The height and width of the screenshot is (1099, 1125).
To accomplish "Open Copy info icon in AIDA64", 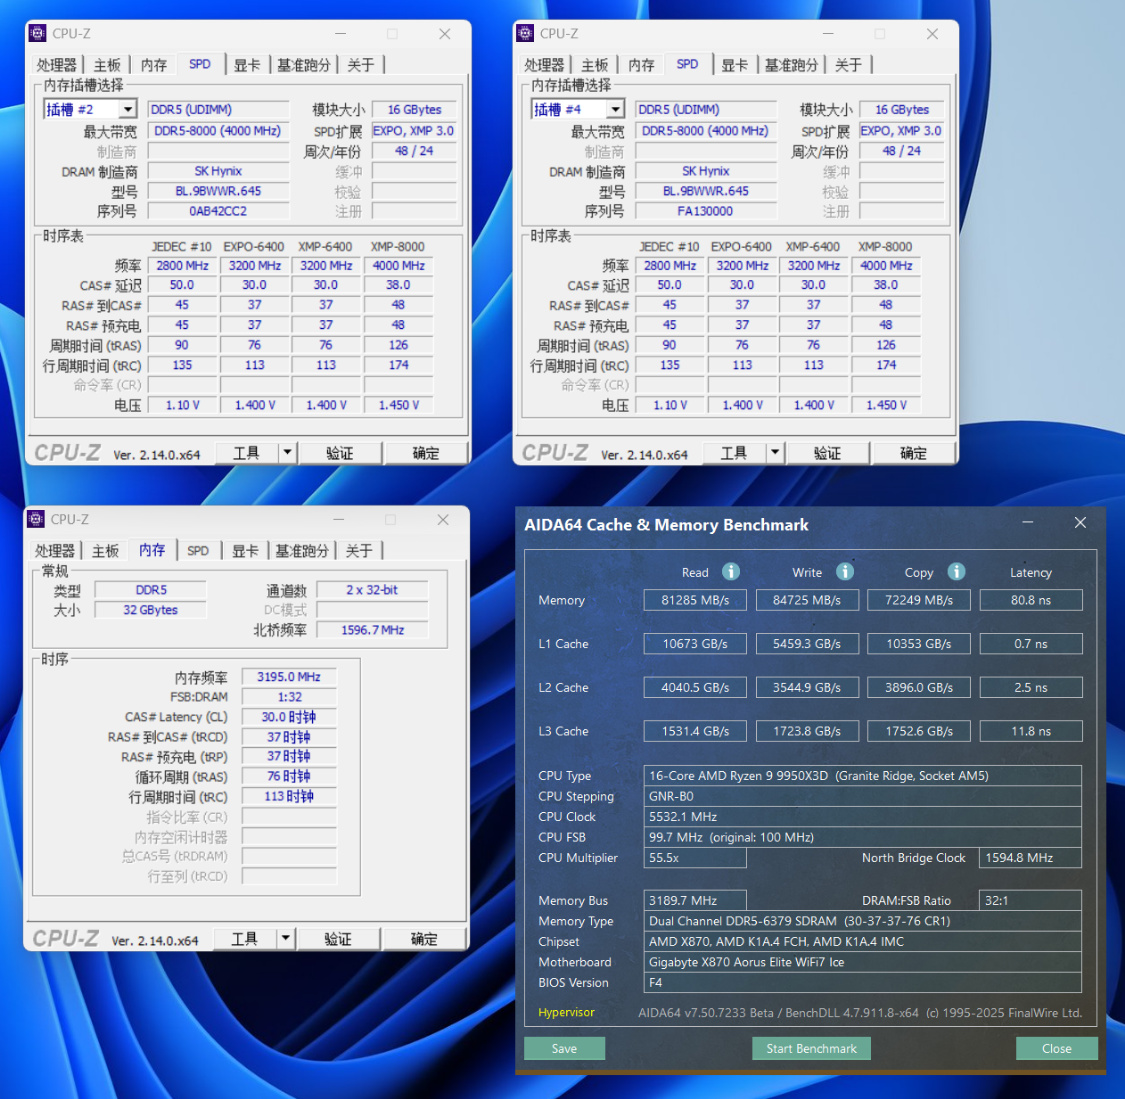I will coord(956,571).
